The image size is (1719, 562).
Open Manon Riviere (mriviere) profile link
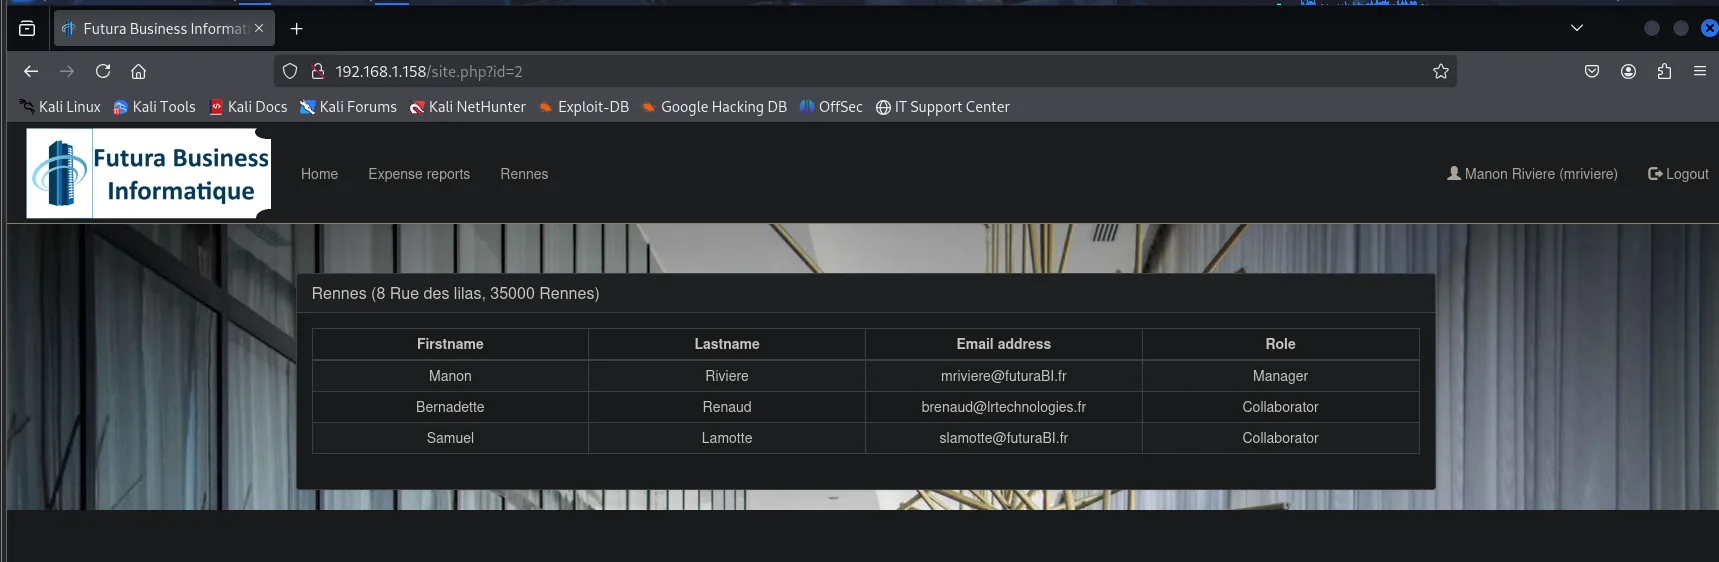[x=1532, y=174]
